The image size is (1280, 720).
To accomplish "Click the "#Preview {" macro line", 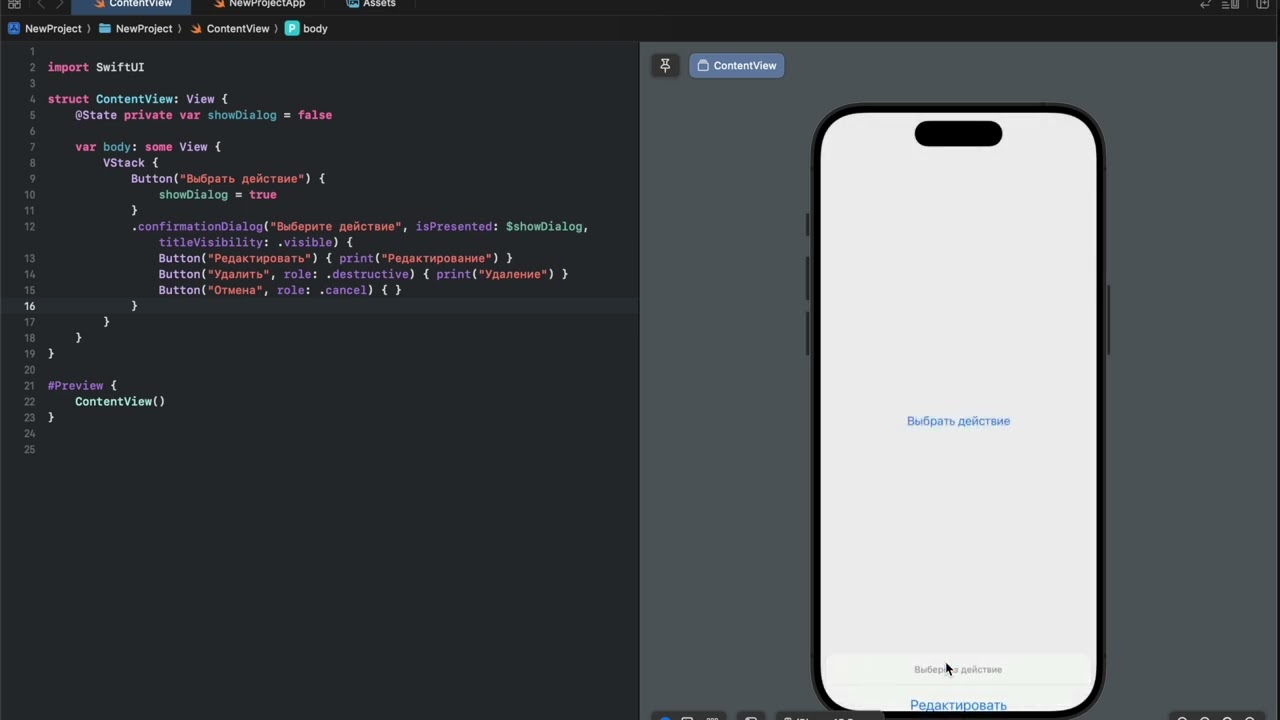I will [82, 386].
